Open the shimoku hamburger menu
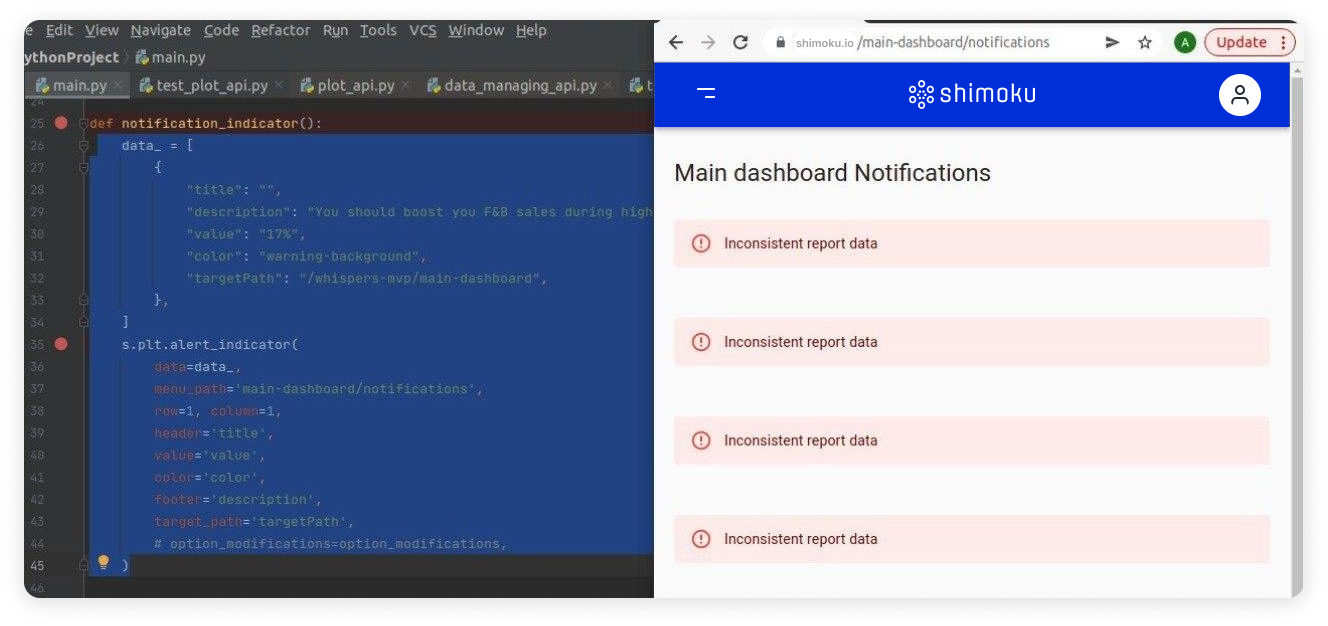The height and width of the screenshot is (626, 1328). pyautogui.click(x=706, y=93)
